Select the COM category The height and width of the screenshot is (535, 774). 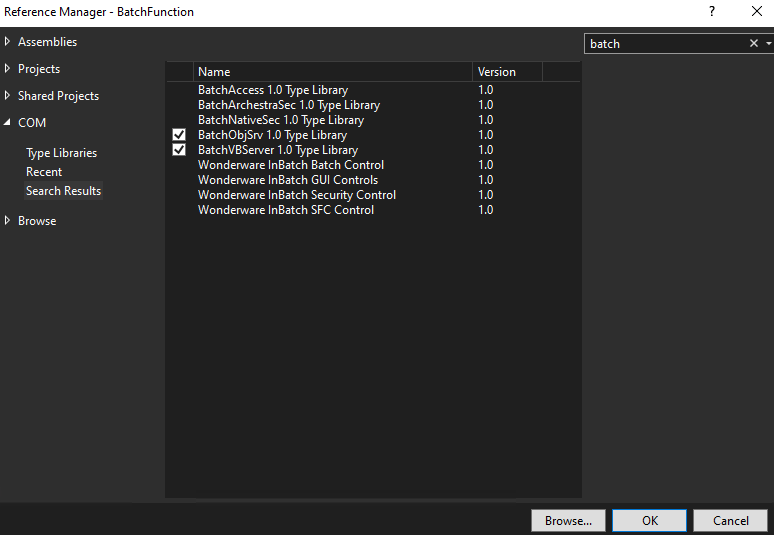click(32, 122)
